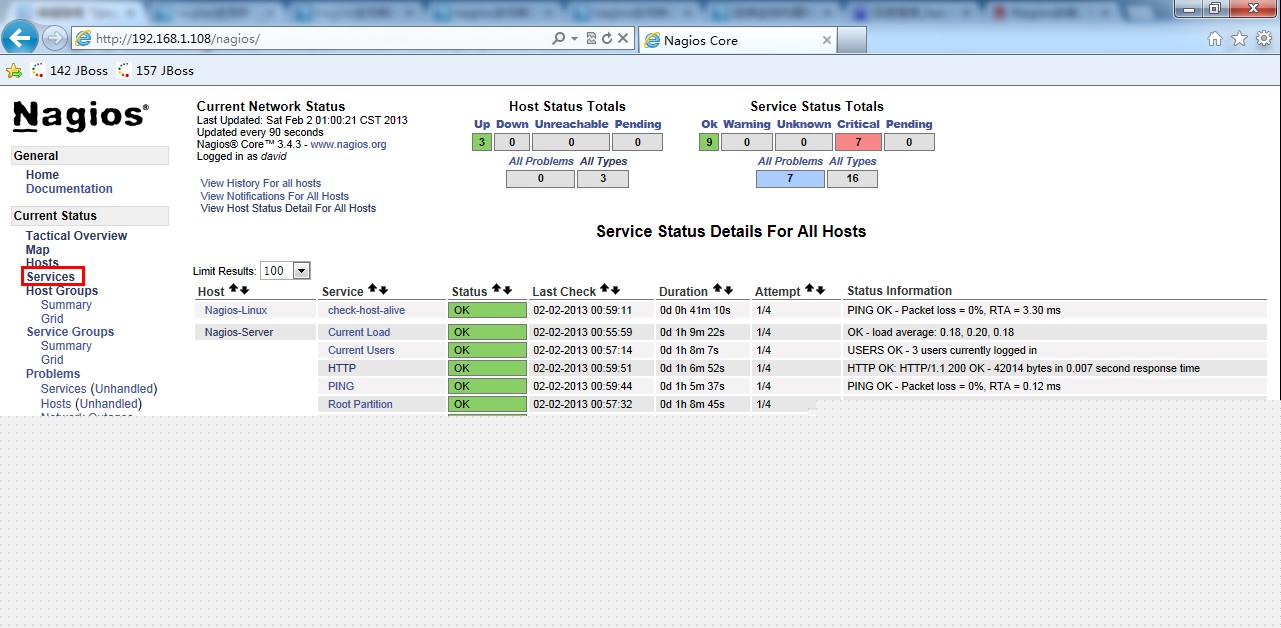Sort Host column ascending with up arrow
This screenshot has width=1281, height=628.
tap(233, 290)
